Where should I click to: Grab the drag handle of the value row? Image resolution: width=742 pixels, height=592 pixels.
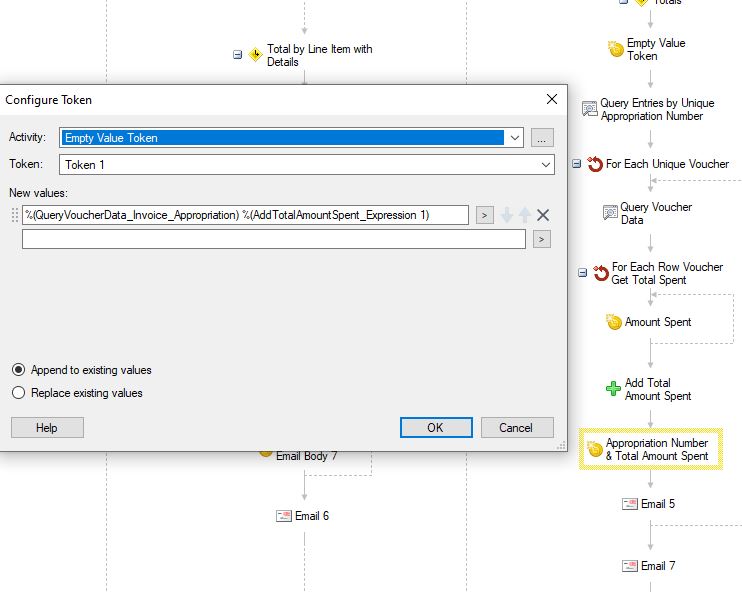pyautogui.click(x=15, y=215)
